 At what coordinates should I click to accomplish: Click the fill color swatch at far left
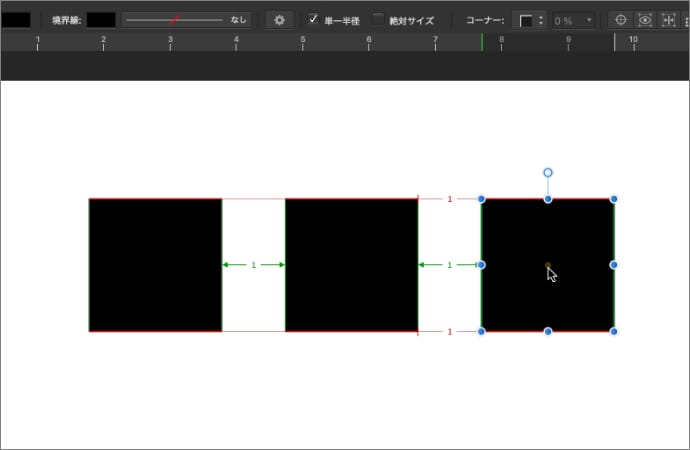[15, 20]
